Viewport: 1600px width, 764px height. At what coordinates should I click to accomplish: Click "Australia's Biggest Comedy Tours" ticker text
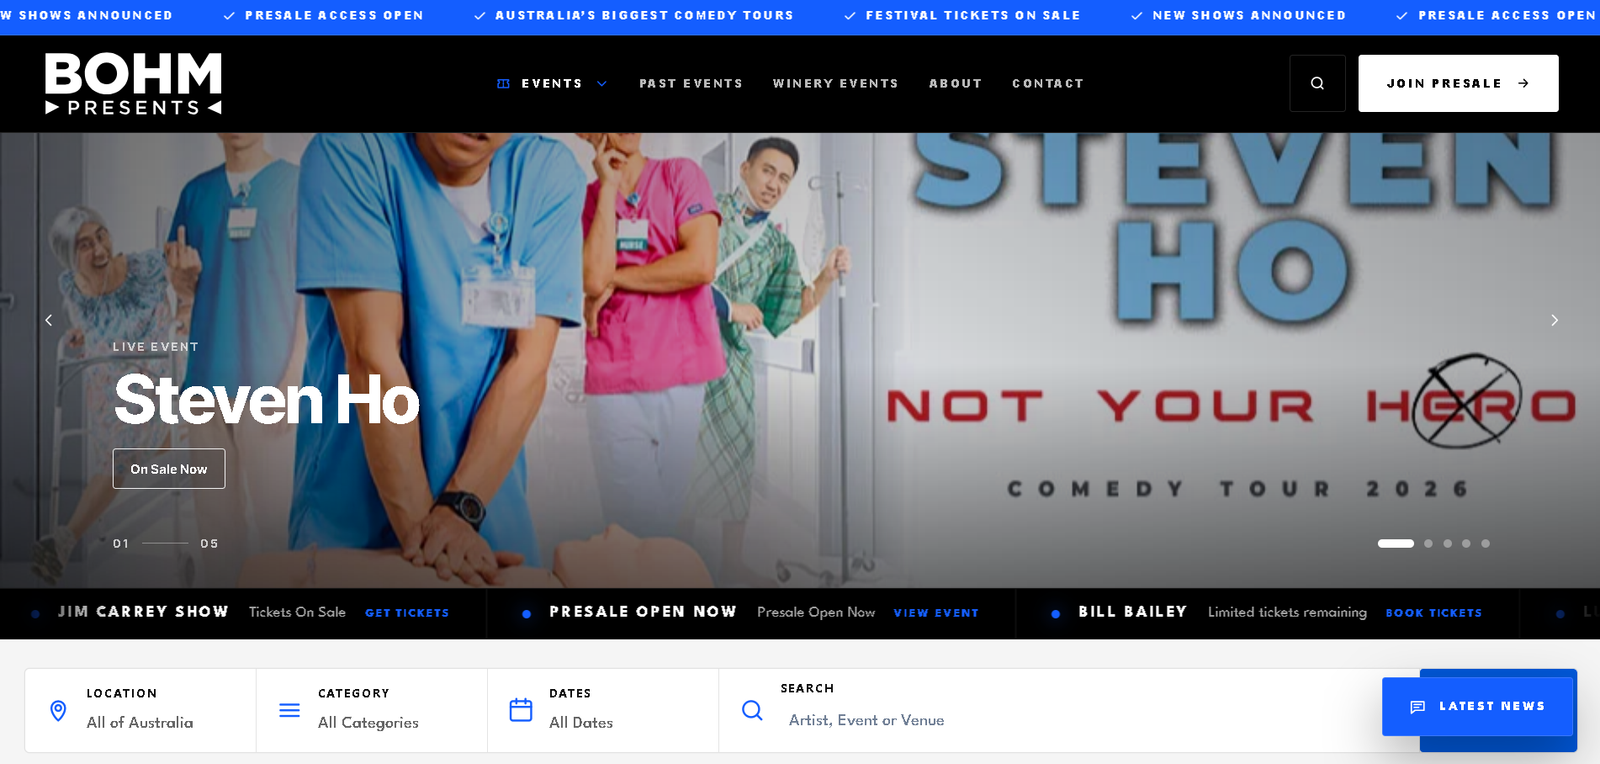tap(644, 15)
